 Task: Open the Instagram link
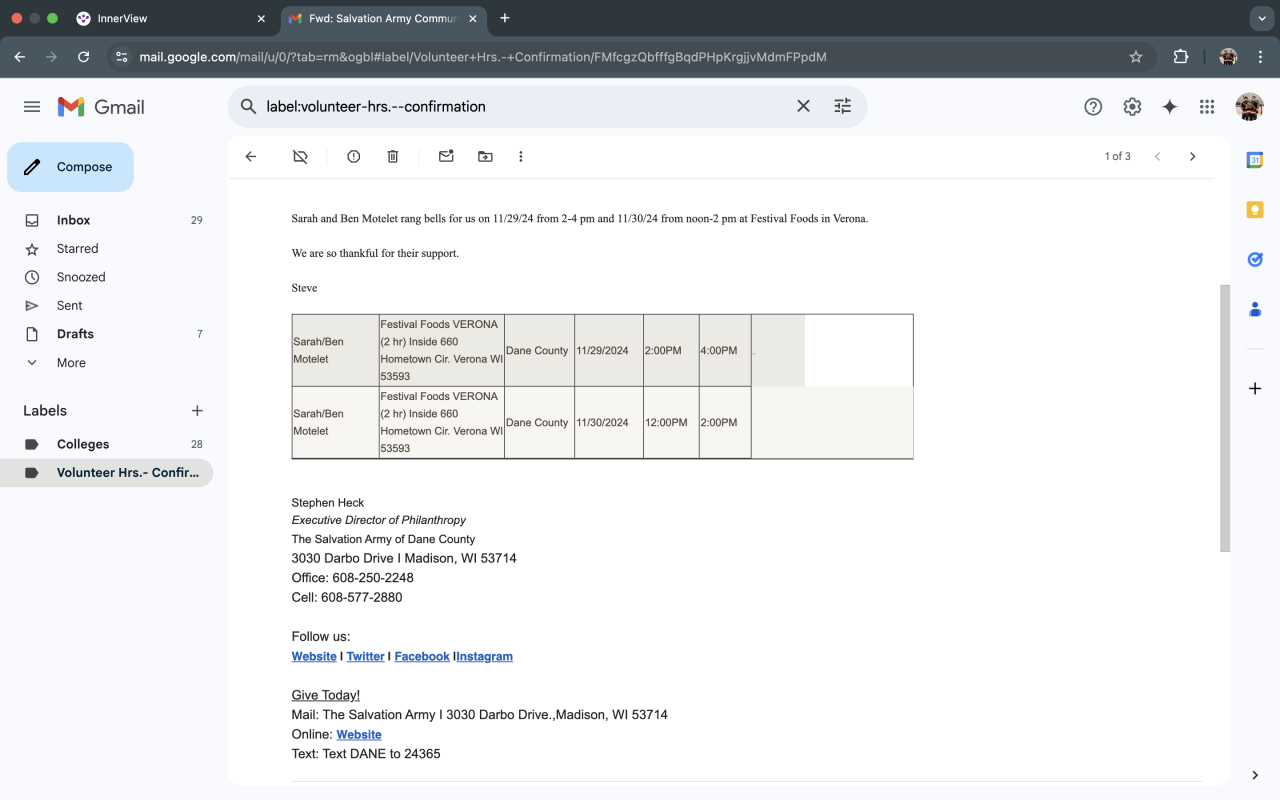[485, 656]
